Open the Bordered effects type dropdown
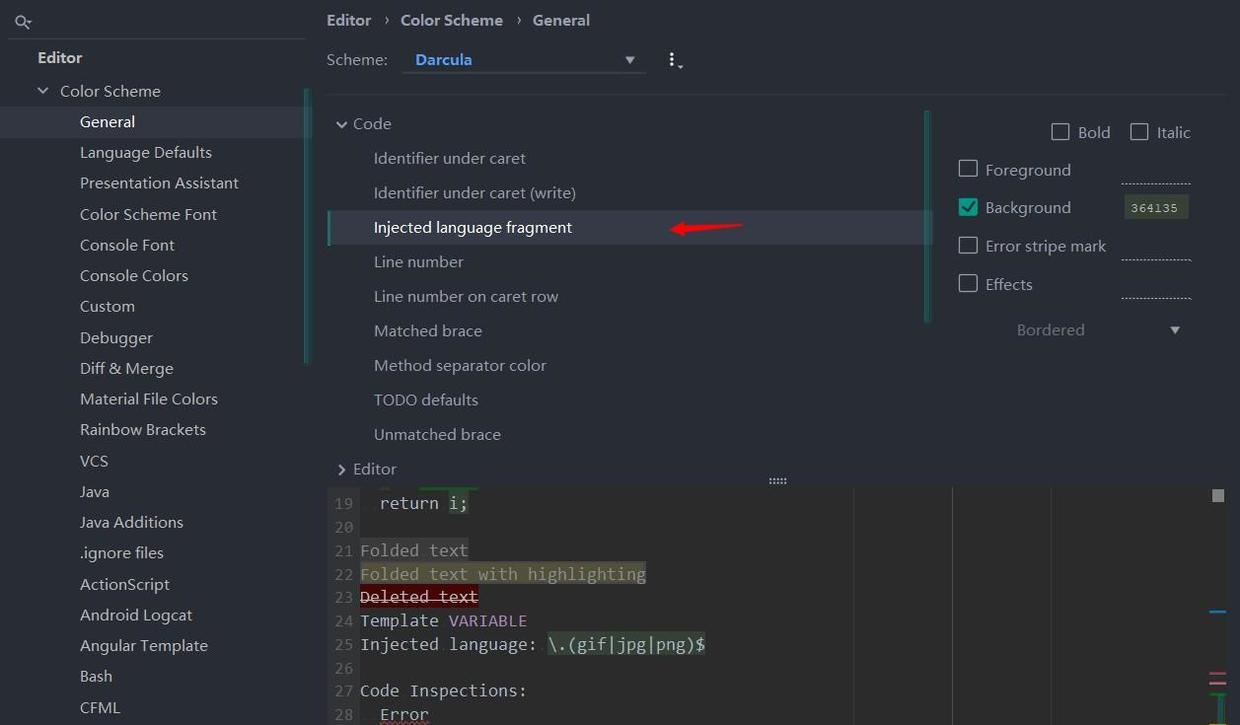 click(1098, 330)
